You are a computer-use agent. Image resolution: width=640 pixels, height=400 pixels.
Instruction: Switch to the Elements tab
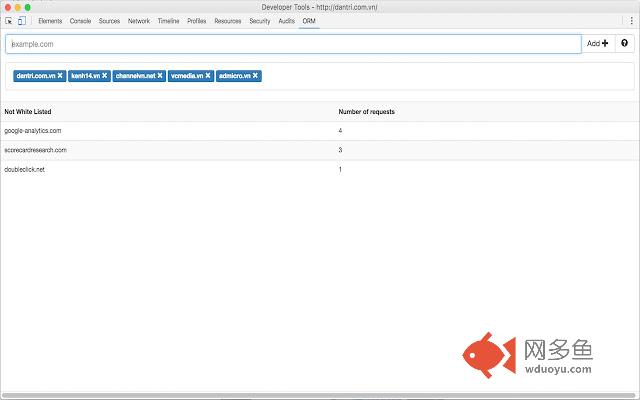pos(51,21)
